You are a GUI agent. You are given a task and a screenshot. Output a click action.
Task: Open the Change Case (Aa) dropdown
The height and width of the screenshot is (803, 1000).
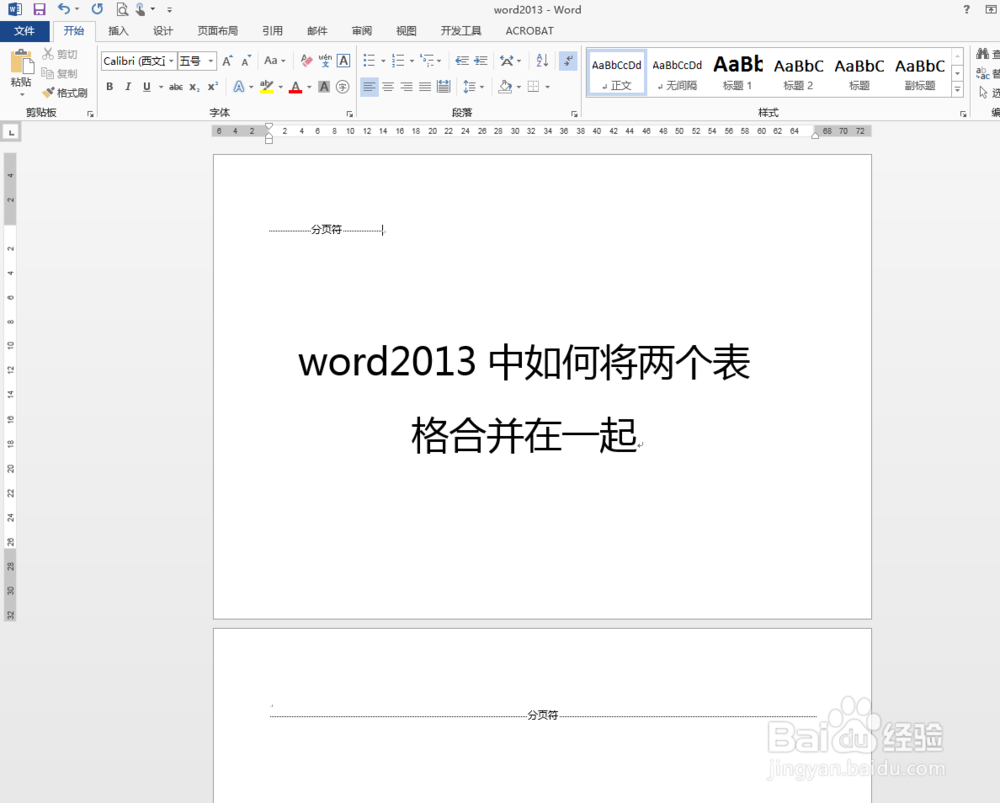coord(275,61)
